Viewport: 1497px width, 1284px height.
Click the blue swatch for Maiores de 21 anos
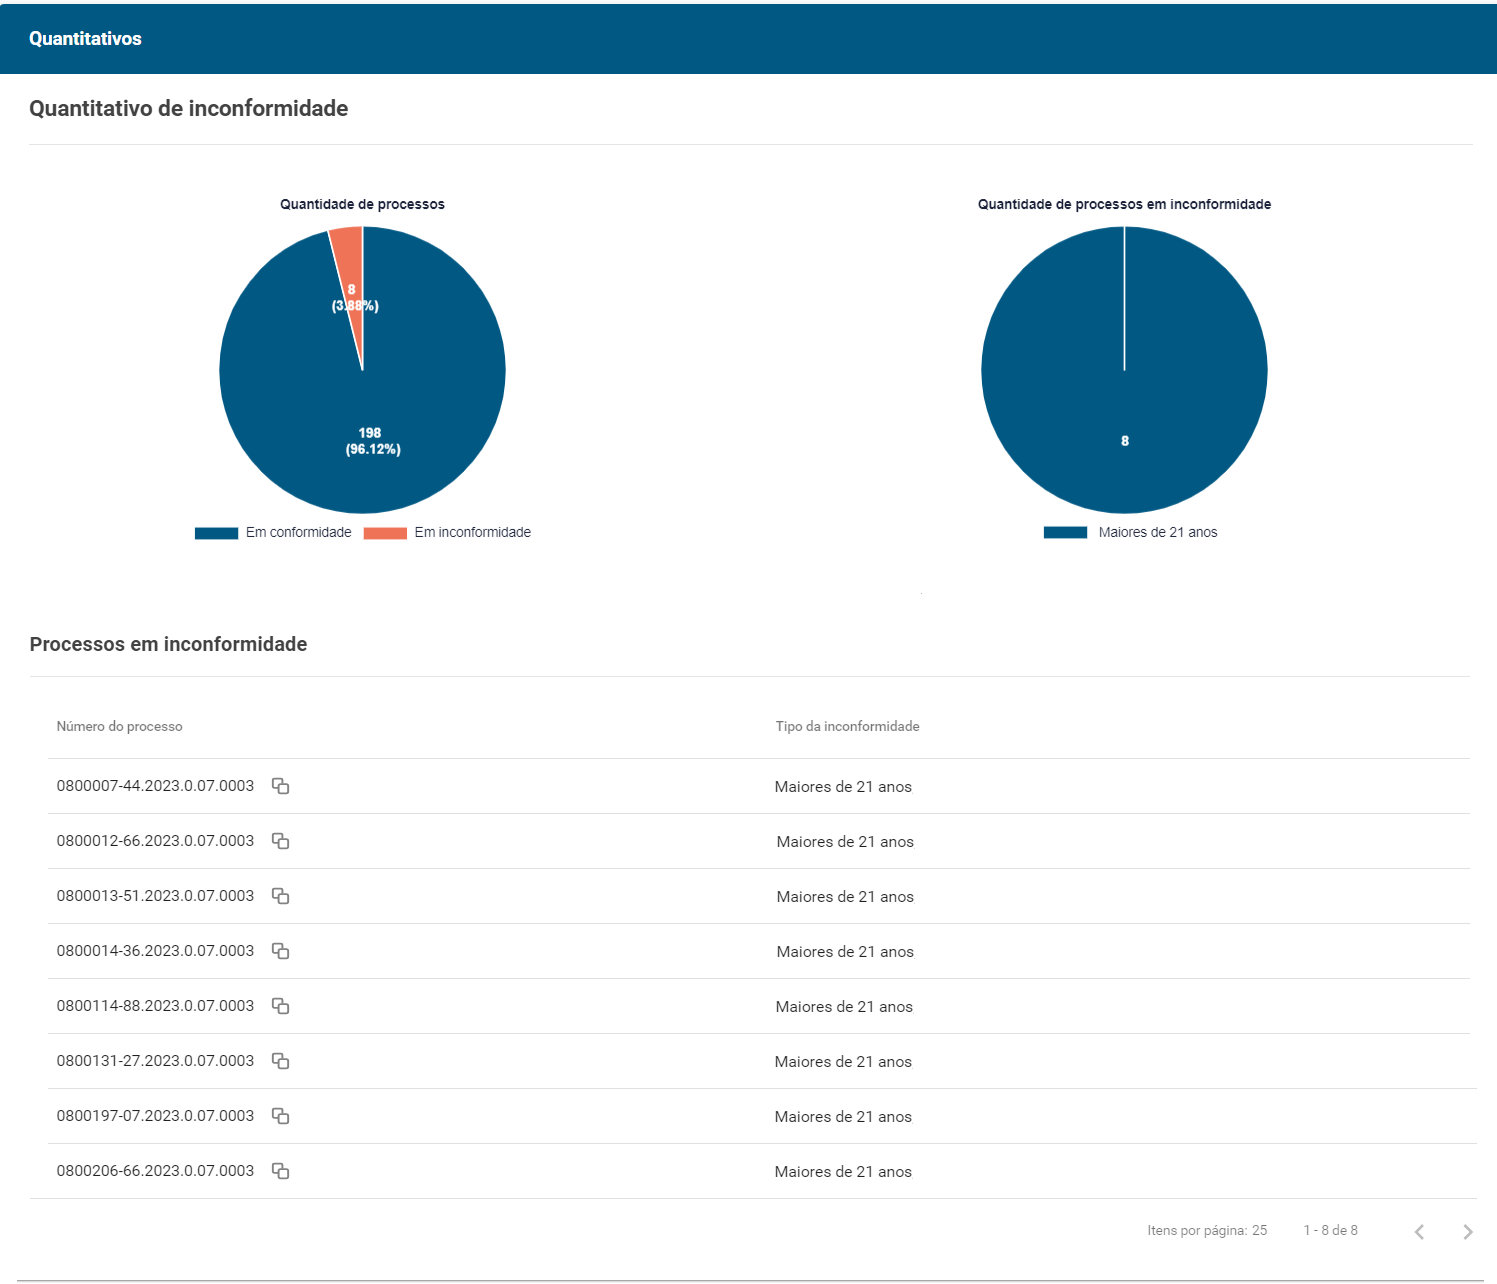point(1065,533)
